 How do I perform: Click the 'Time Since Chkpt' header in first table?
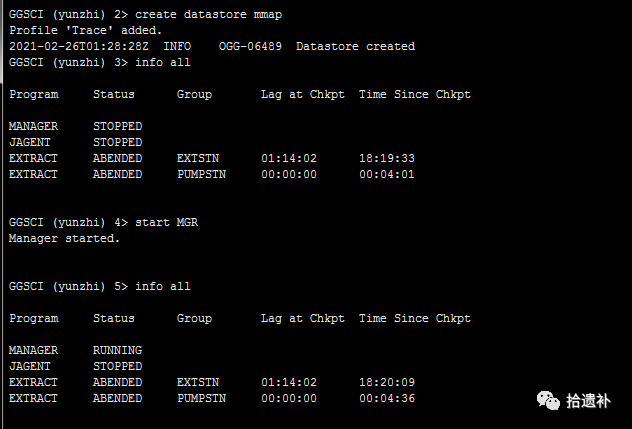coord(415,94)
